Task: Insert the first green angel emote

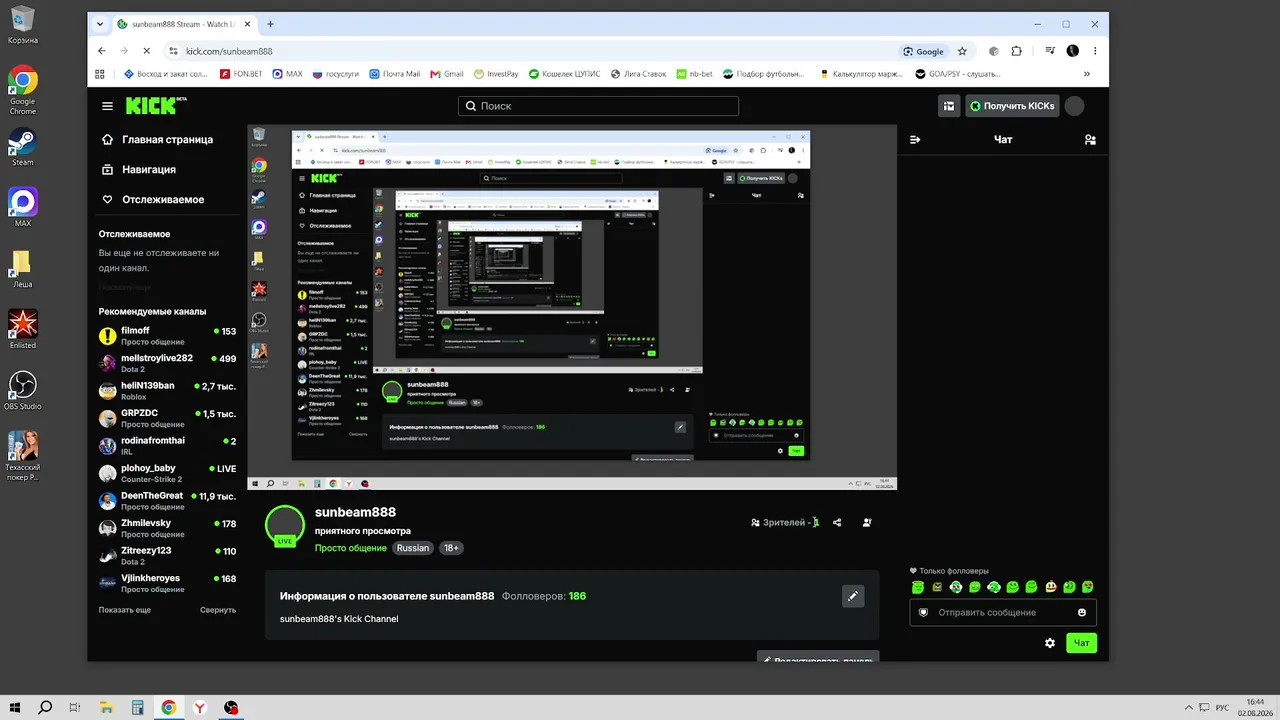Action: pyautogui.click(x=918, y=587)
